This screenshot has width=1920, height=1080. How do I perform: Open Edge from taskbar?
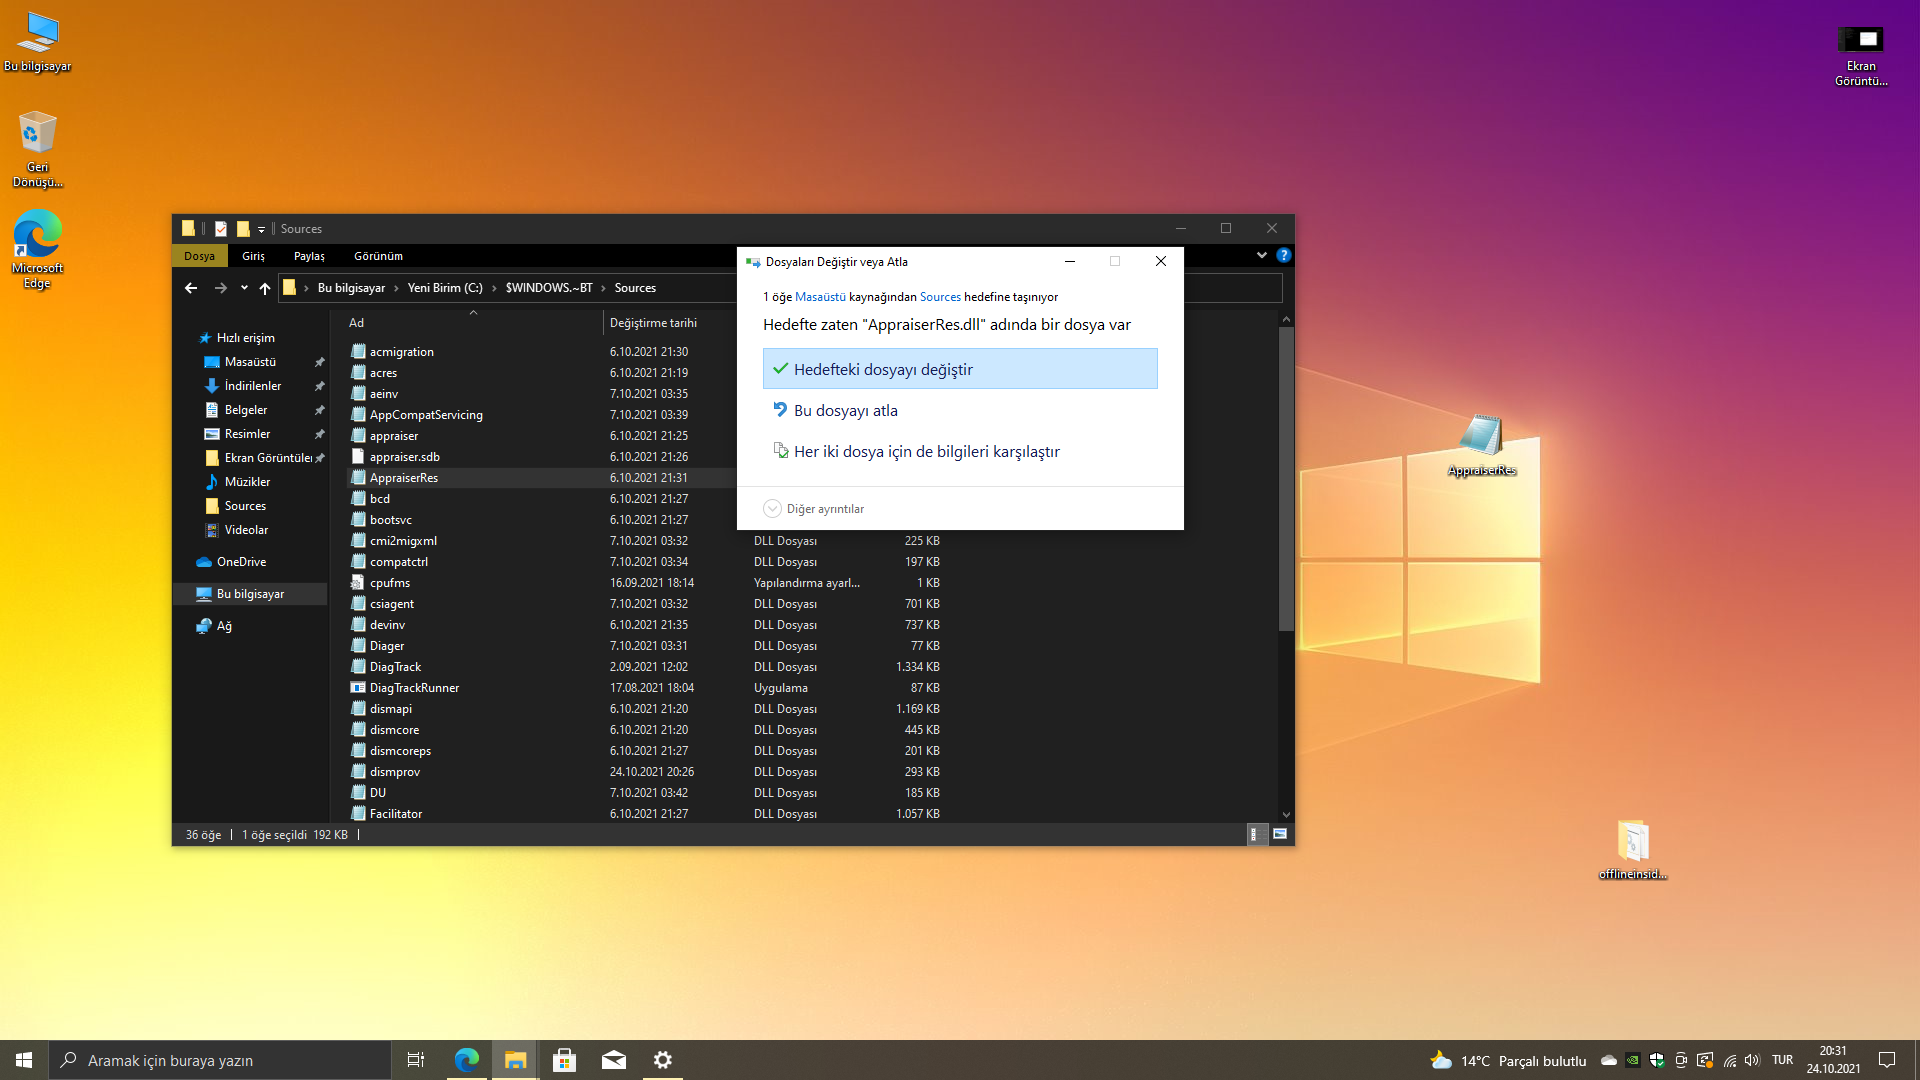pyautogui.click(x=466, y=1060)
